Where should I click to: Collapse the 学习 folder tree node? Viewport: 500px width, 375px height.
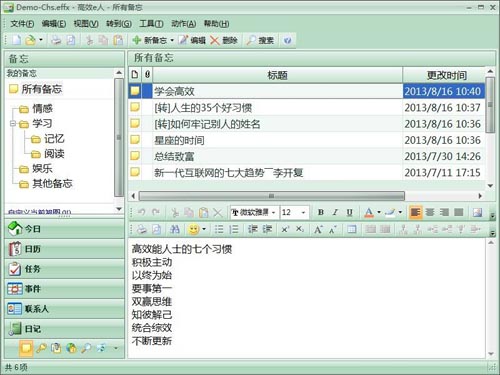[13, 124]
